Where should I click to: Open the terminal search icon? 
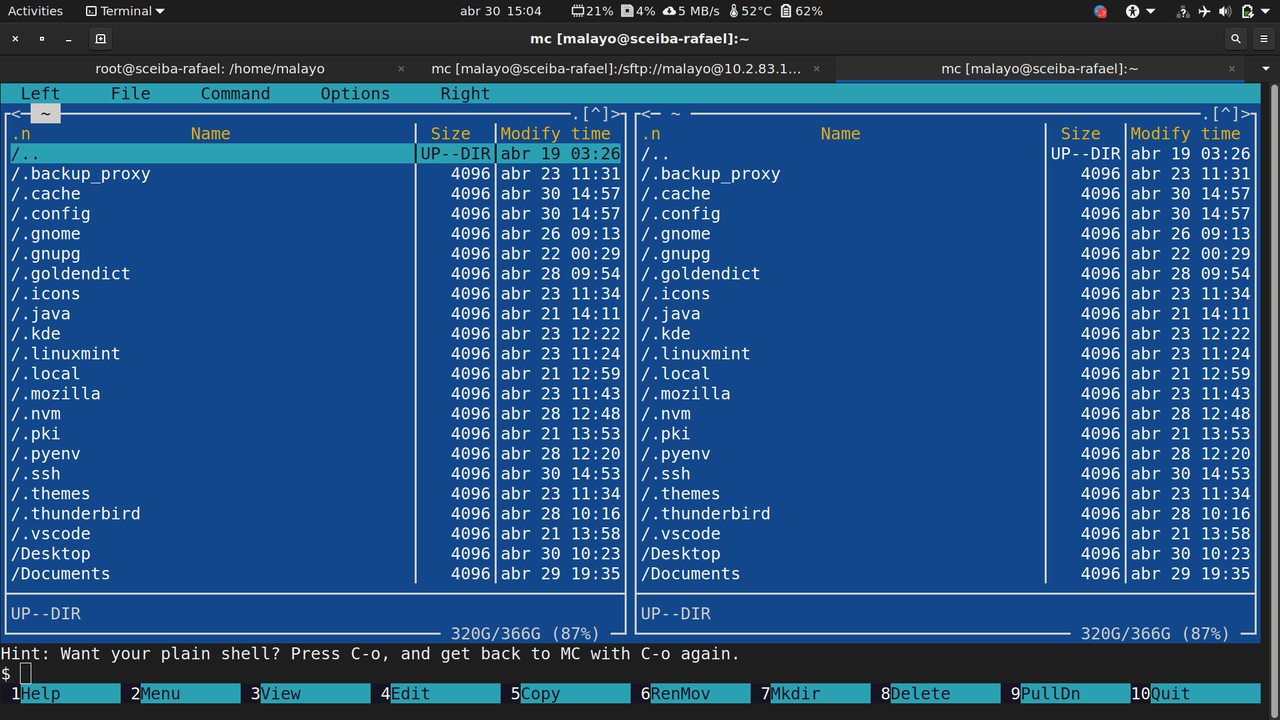pos(1236,39)
